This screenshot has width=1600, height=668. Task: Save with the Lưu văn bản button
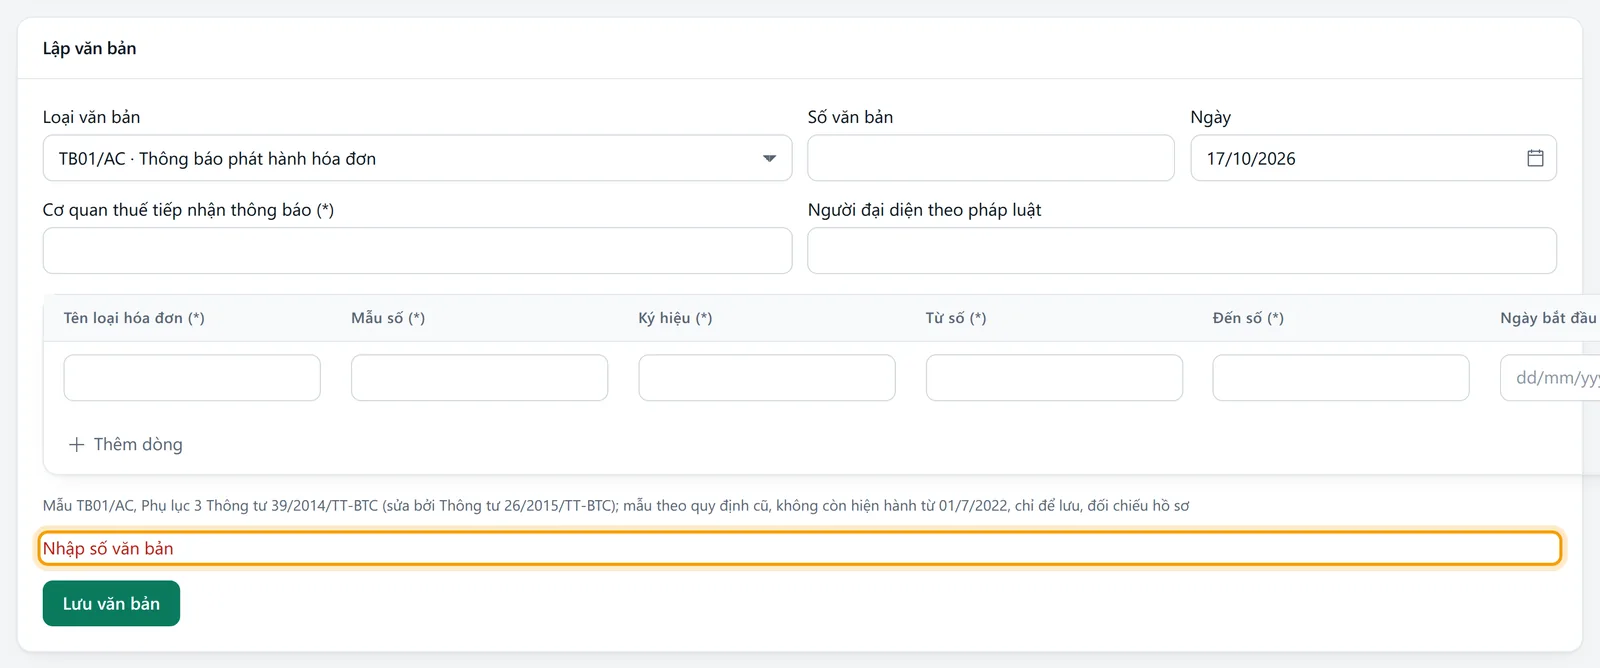tap(111, 604)
